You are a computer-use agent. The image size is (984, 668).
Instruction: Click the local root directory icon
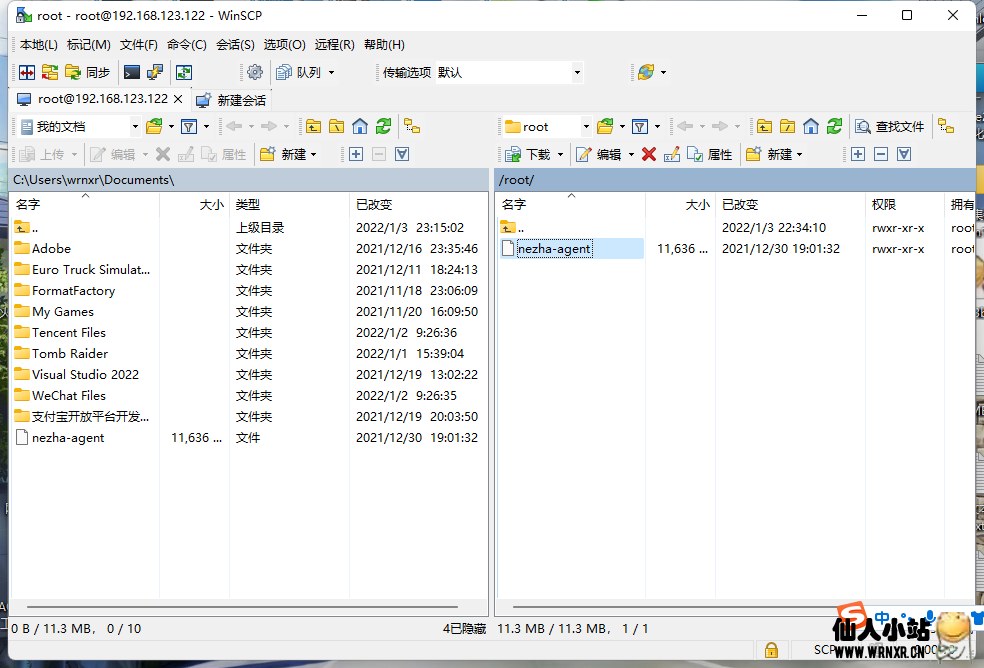tap(336, 127)
